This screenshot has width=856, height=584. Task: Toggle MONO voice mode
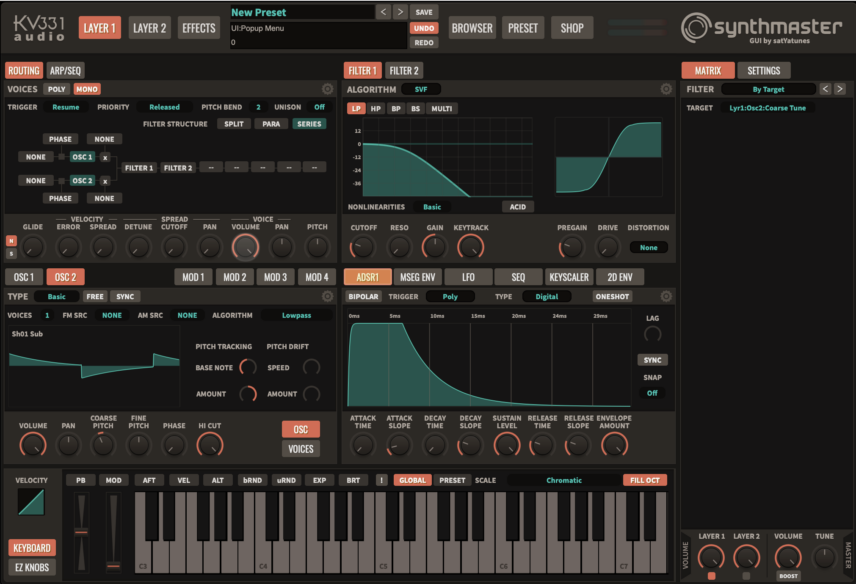pos(87,89)
